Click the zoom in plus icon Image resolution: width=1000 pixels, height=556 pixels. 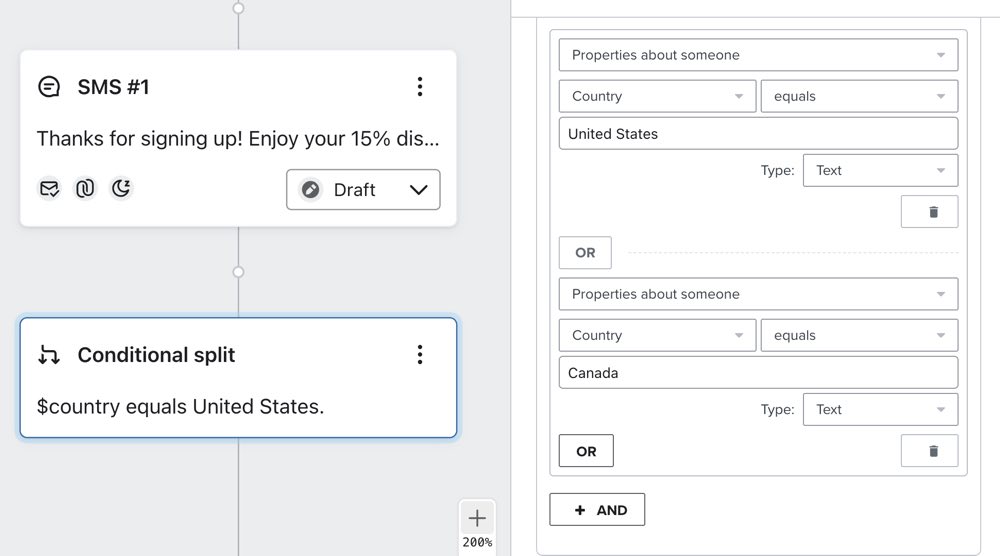tap(477, 518)
